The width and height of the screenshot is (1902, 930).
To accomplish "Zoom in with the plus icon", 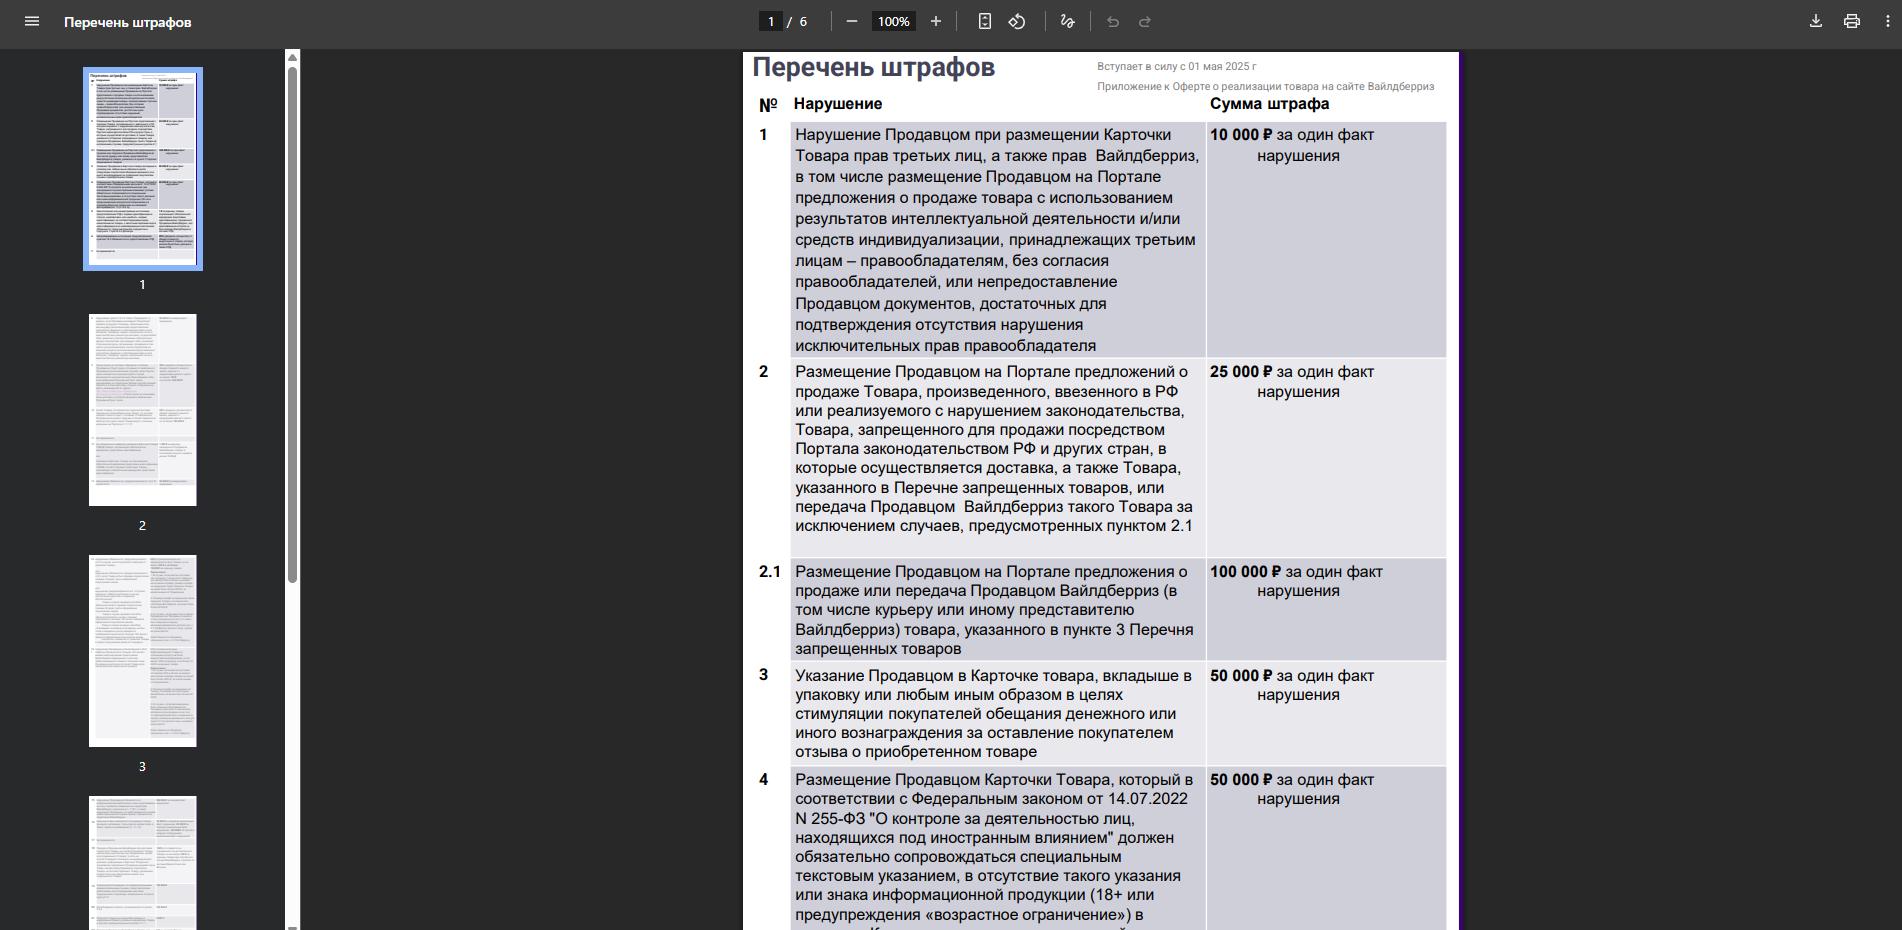I will click(935, 20).
